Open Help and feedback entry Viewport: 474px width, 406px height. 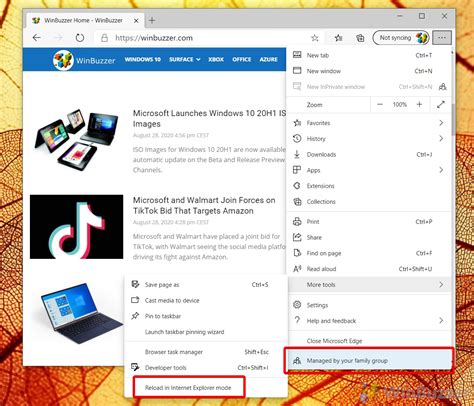369,321
